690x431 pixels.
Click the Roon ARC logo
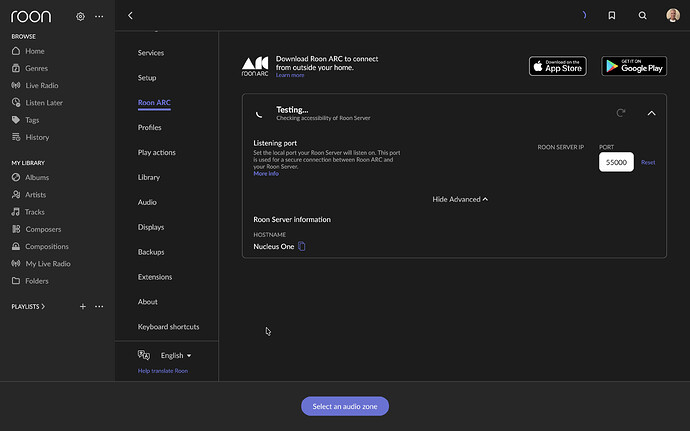click(x=255, y=66)
